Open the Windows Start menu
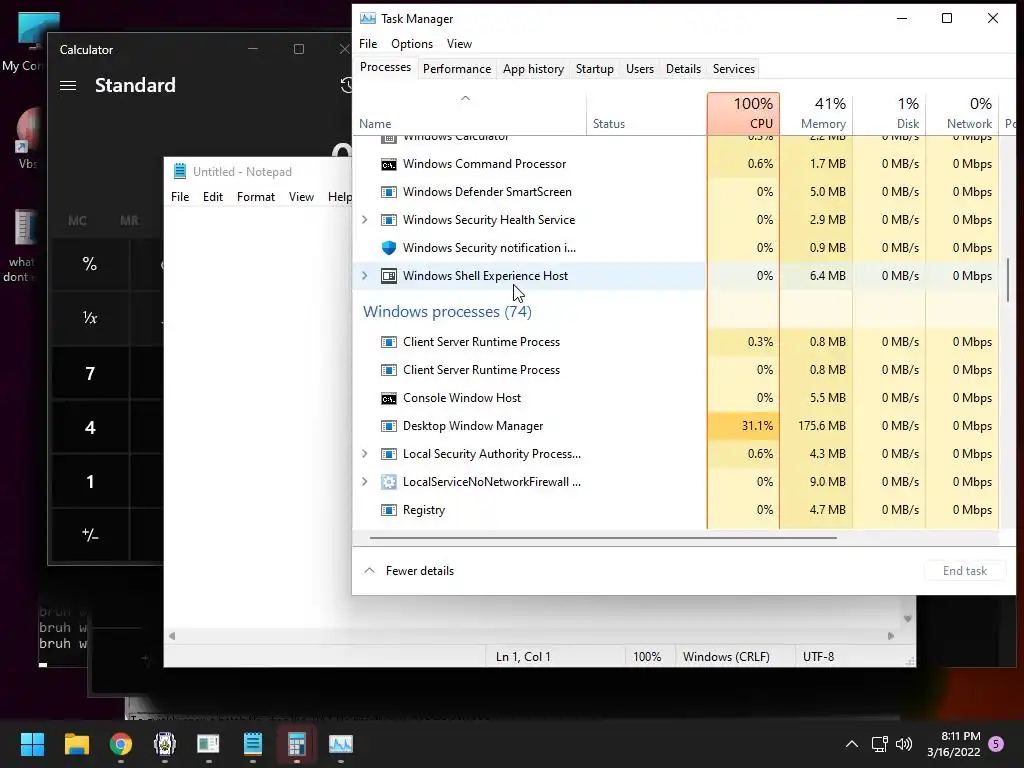This screenshot has width=1024, height=768. click(32, 744)
